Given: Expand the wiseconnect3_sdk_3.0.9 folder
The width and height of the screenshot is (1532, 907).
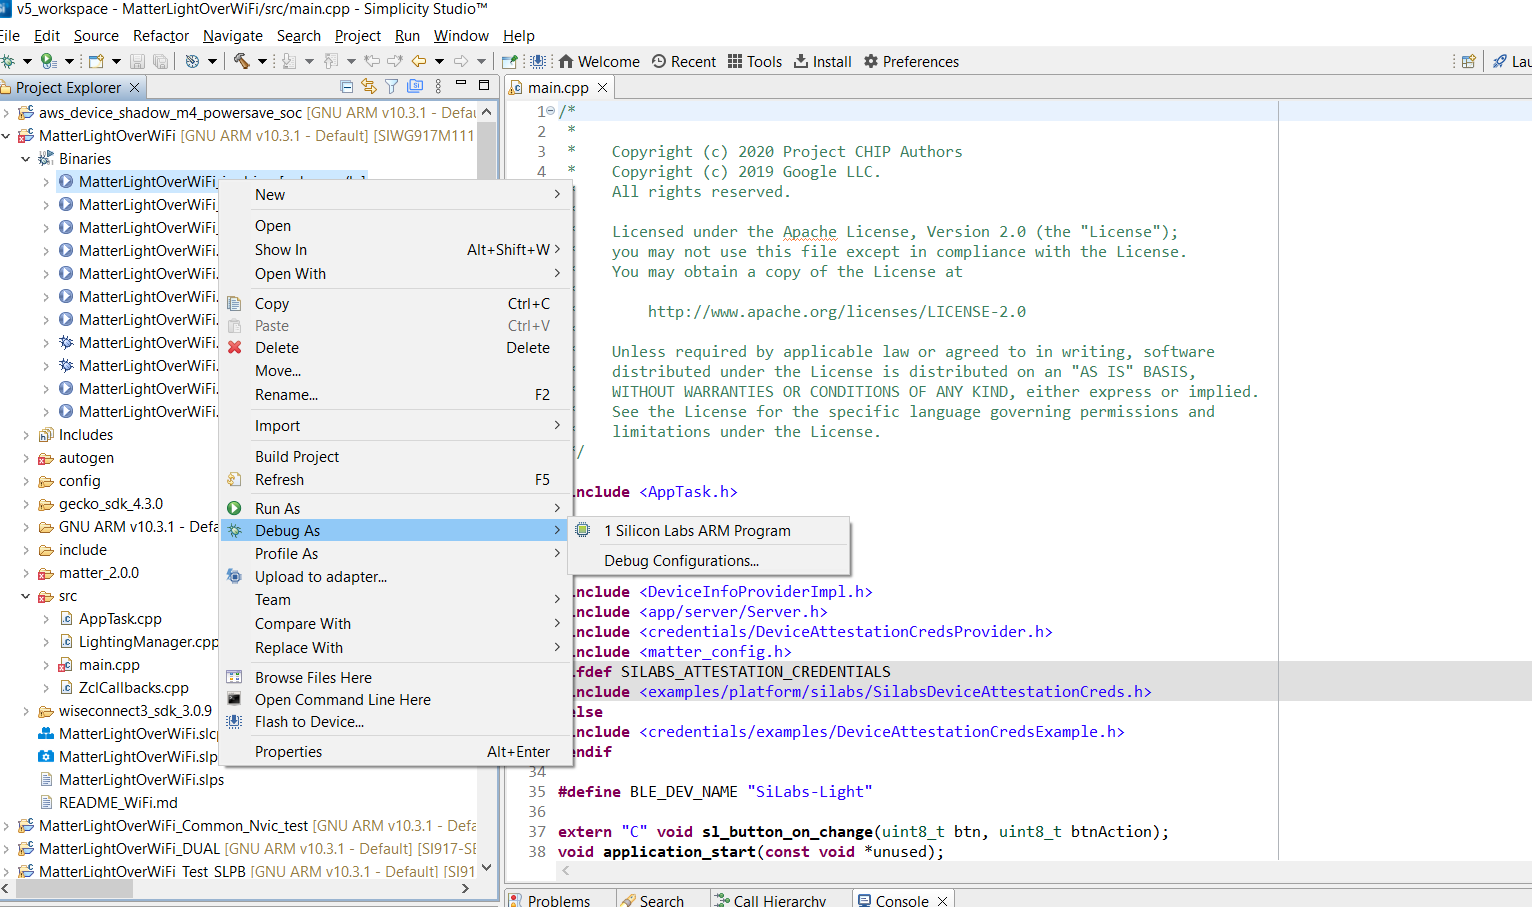Looking at the screenshot, I should (x=26, y=711).
